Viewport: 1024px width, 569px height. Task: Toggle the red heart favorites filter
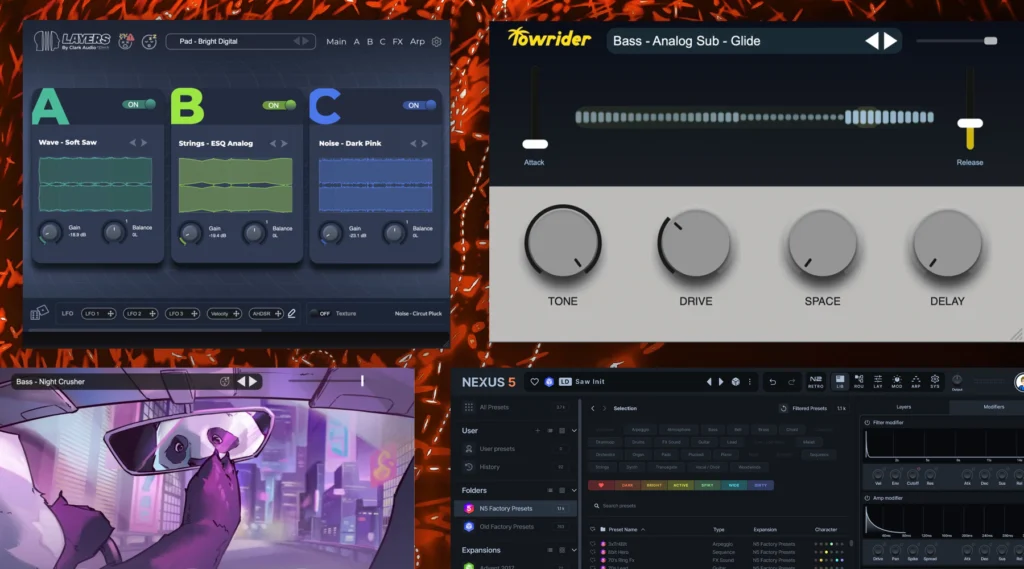pos(601,485)
